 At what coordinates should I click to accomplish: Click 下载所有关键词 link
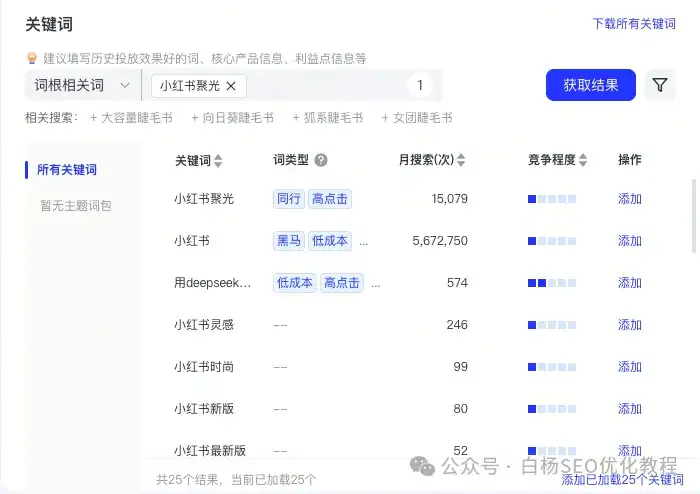point(634,24)
